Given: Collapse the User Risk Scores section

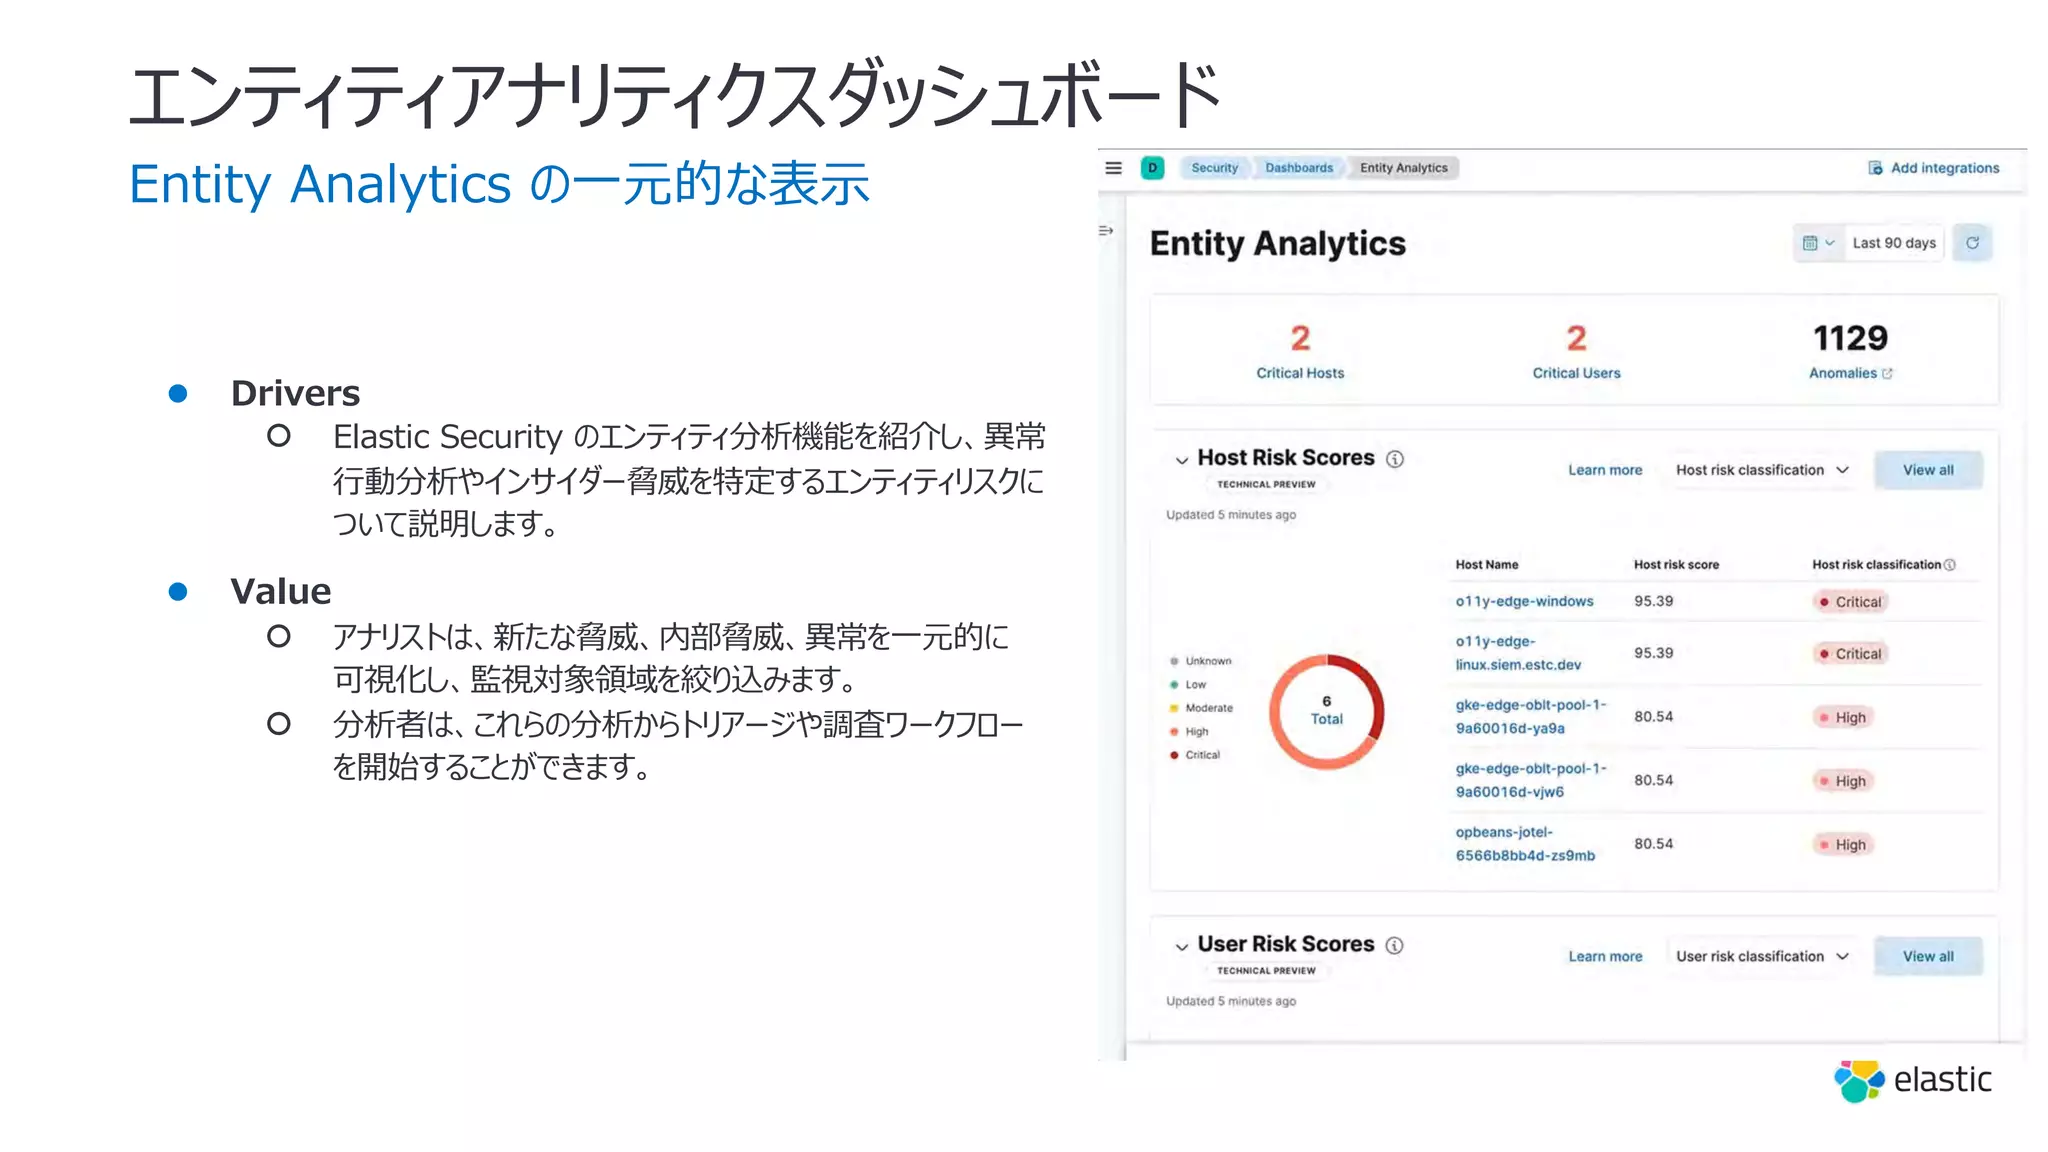Looking at the screenshot, I should coord(1182,946).
